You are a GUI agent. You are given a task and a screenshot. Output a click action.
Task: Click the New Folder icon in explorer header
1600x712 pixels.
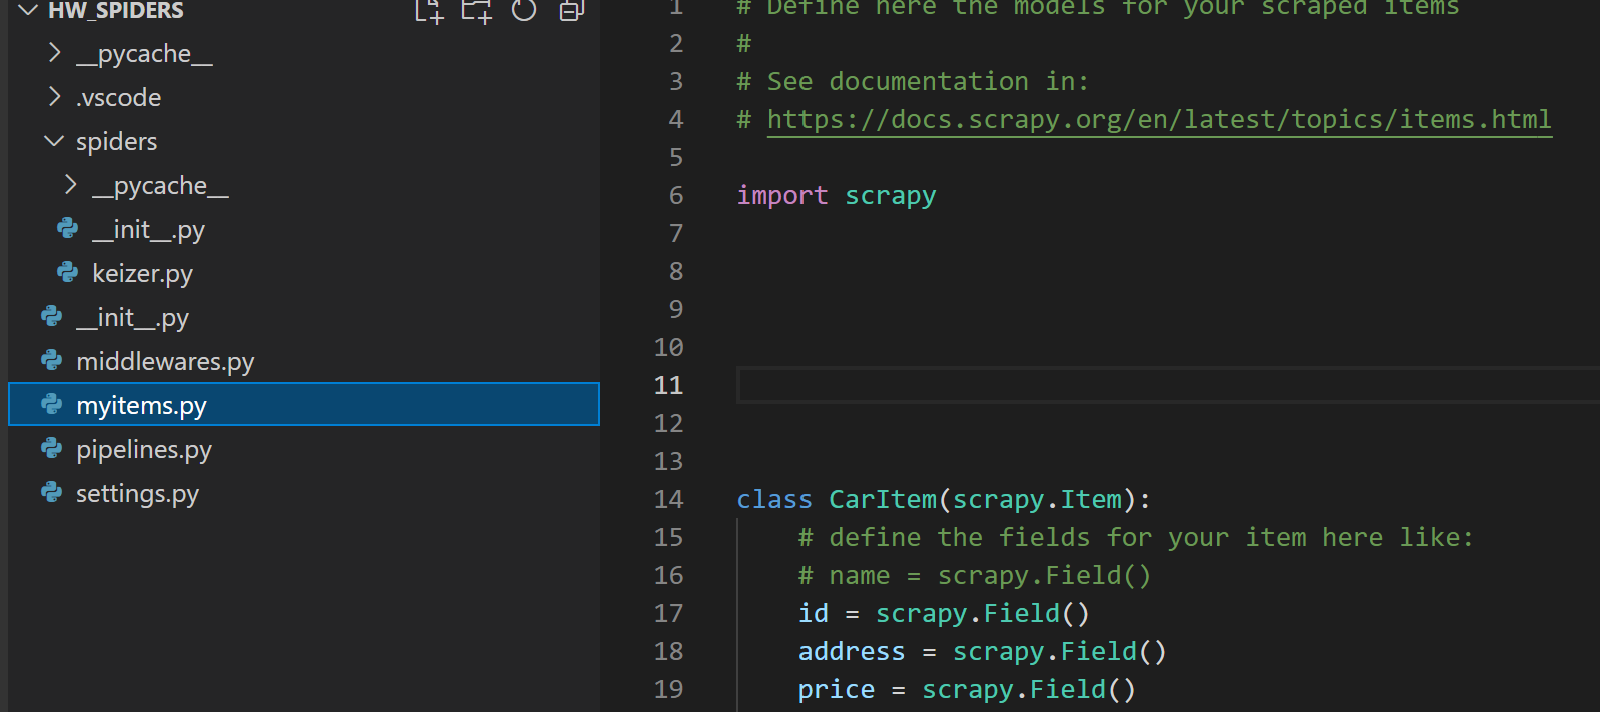click(477, 10)
